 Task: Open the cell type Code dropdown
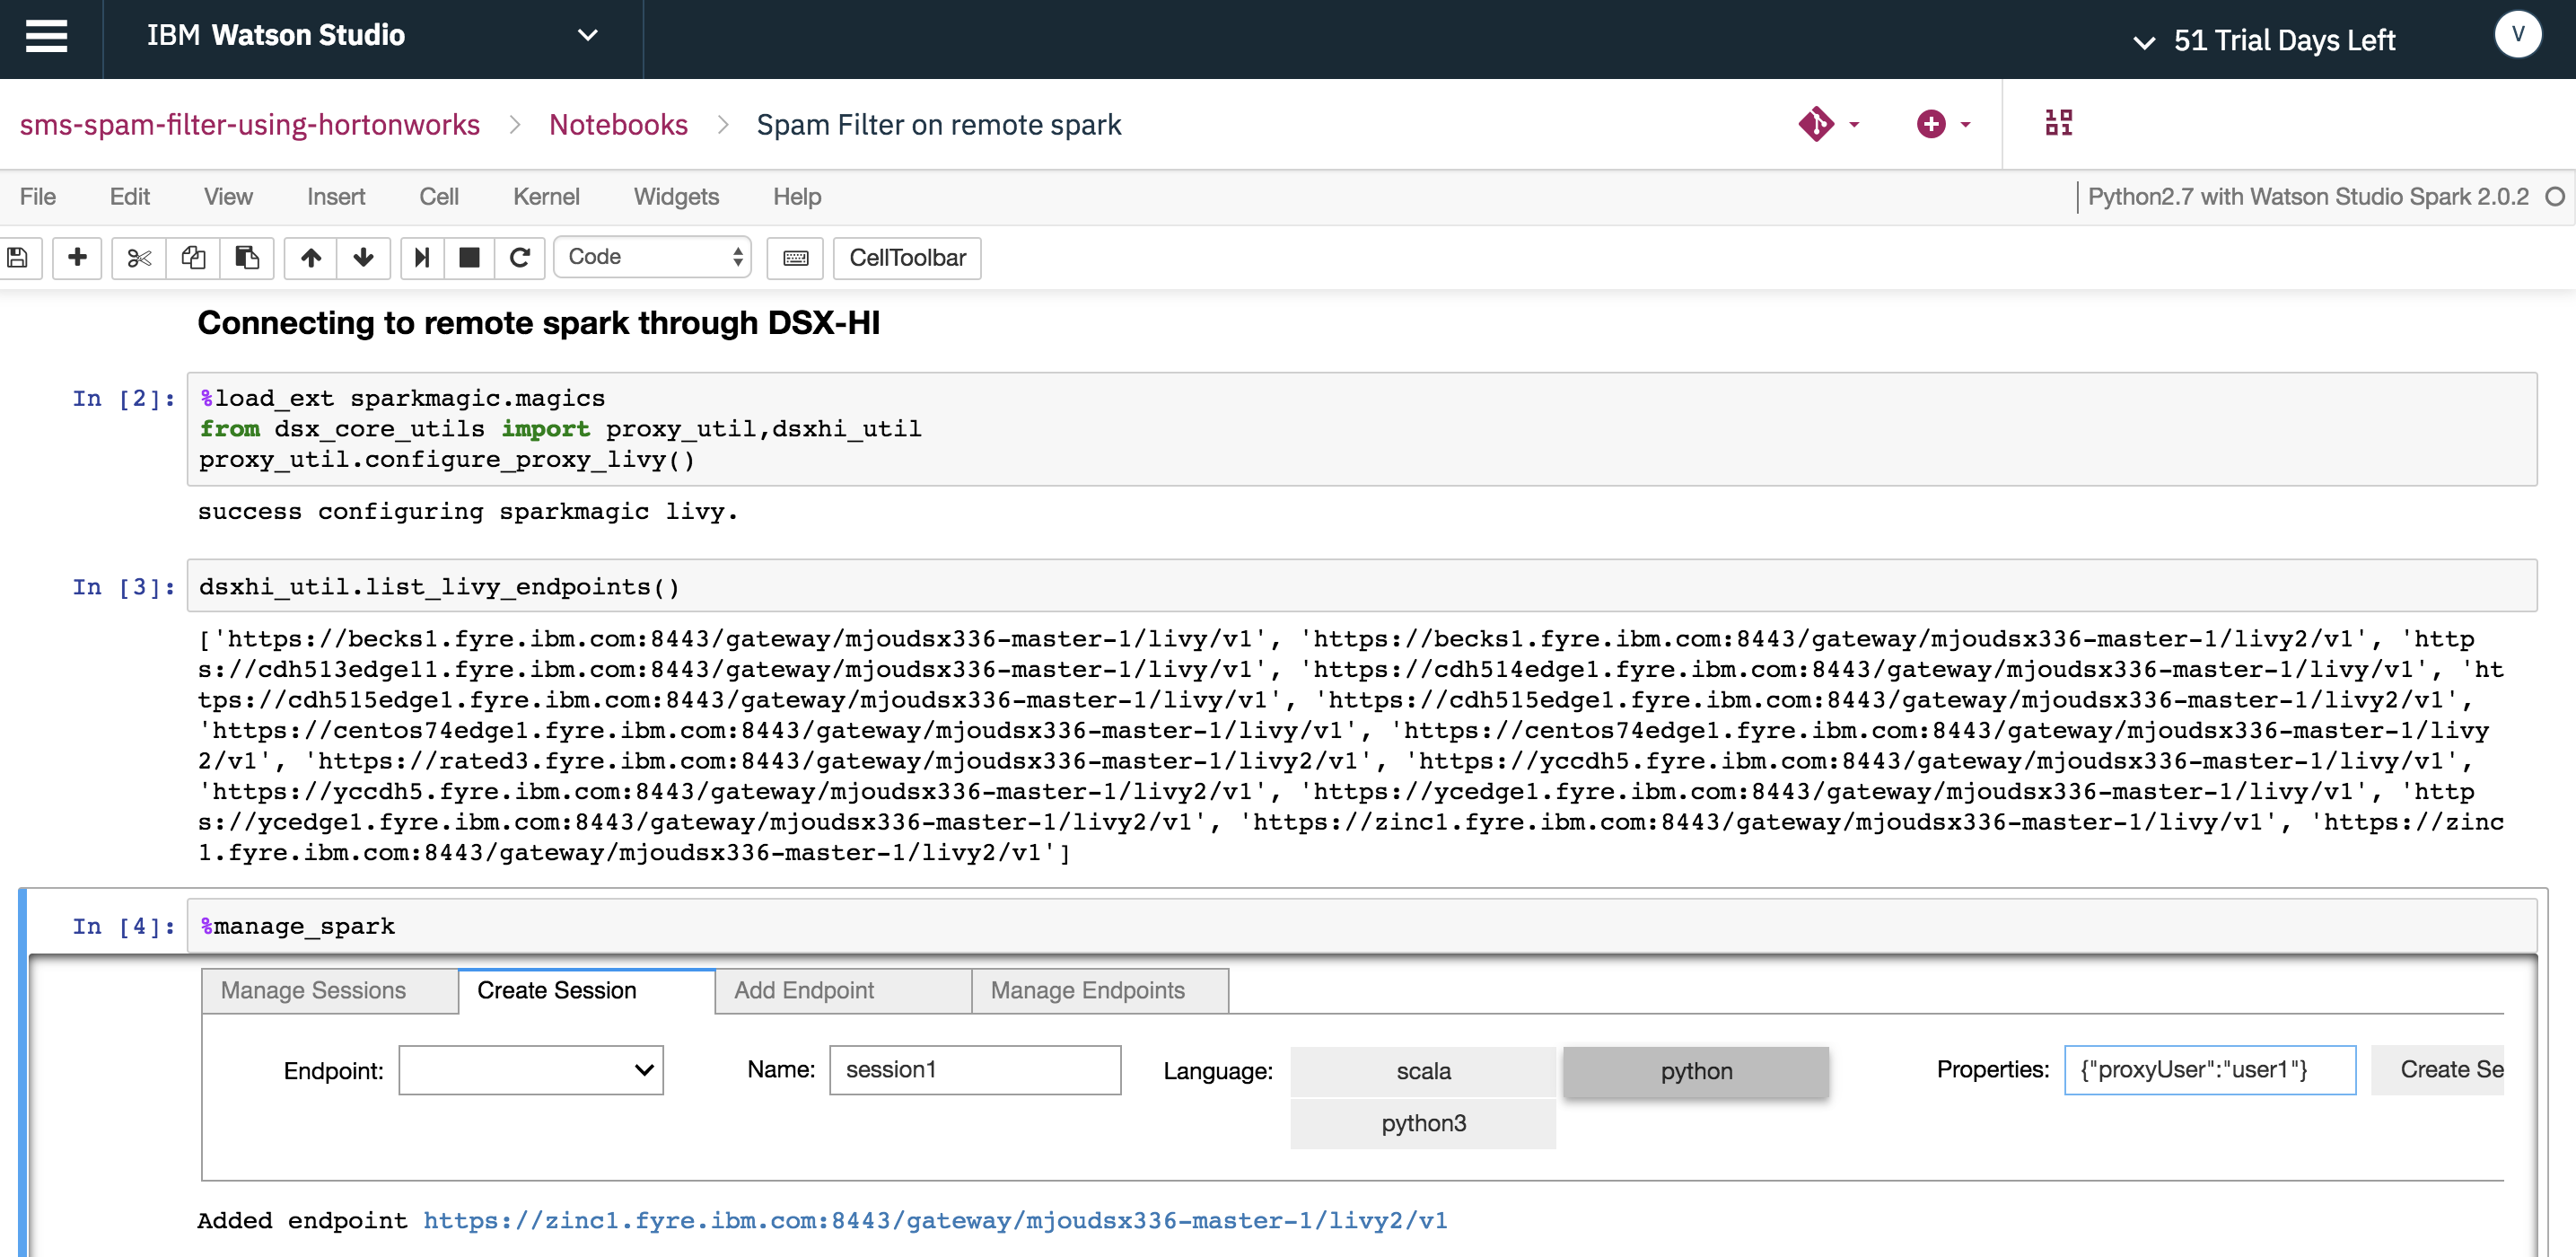point(652,257)
